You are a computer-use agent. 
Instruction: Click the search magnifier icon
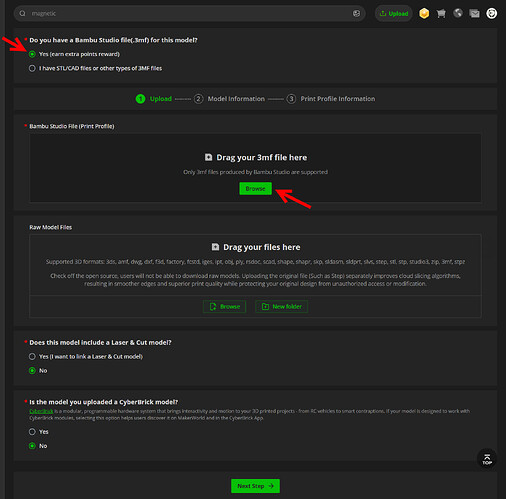coord(22,14)
